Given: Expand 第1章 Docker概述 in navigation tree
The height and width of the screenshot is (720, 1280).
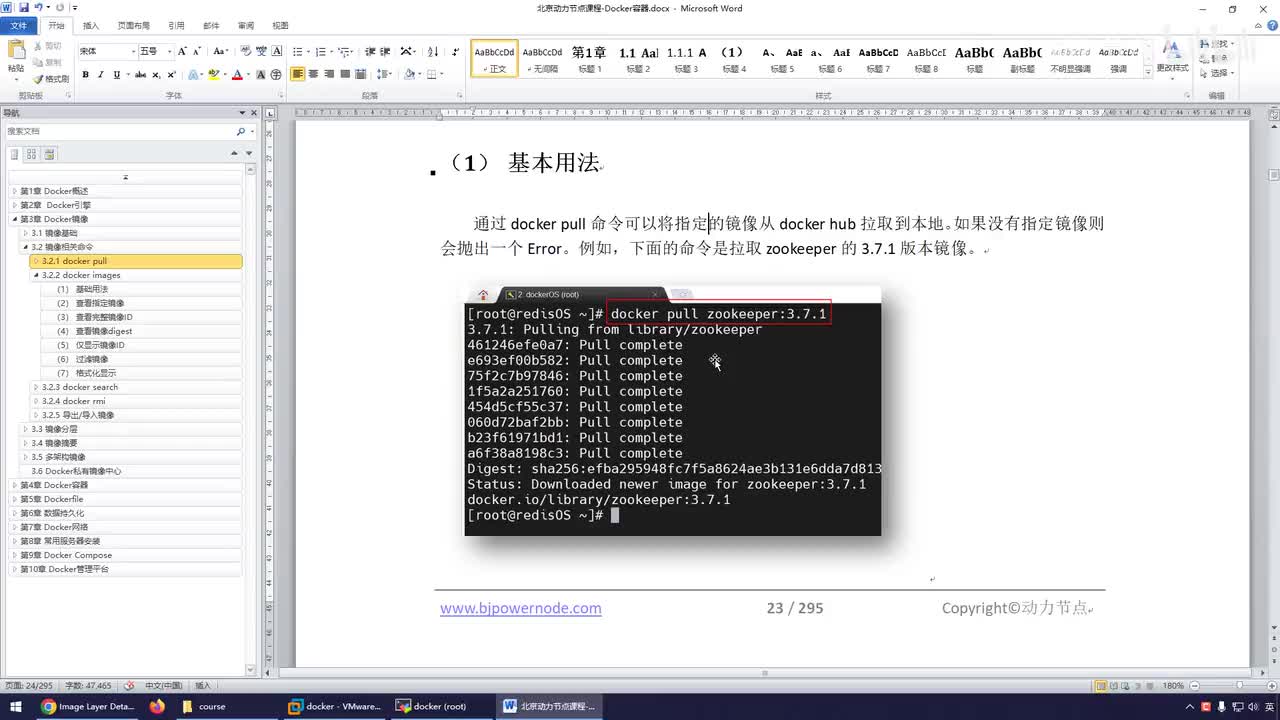Looking at the screenshot, I should (14, 191).
